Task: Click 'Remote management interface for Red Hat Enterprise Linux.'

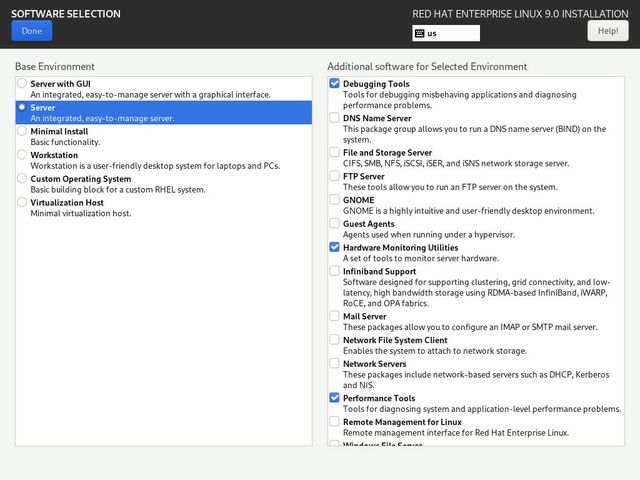Action: point(456,433)
